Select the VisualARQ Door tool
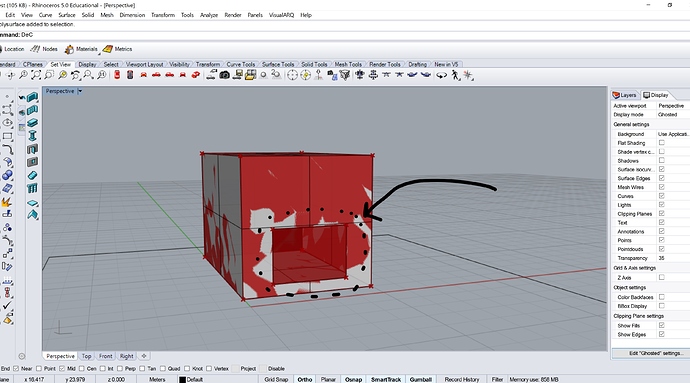Screen dimensions: 690x383 point(33,149)
